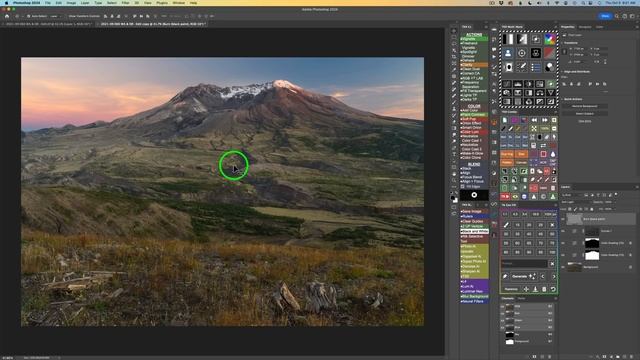Click the double right arrow icon in TK Combo
This screenshot has height=360, width=640.
tap(544, 120)
